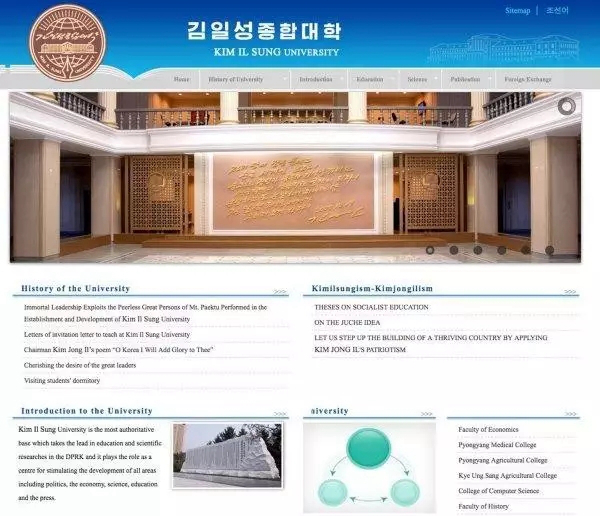Click the Kimilsungism-Kimjongilism heading
This screenshot has width=600, height=516.
tap(372, 289)
